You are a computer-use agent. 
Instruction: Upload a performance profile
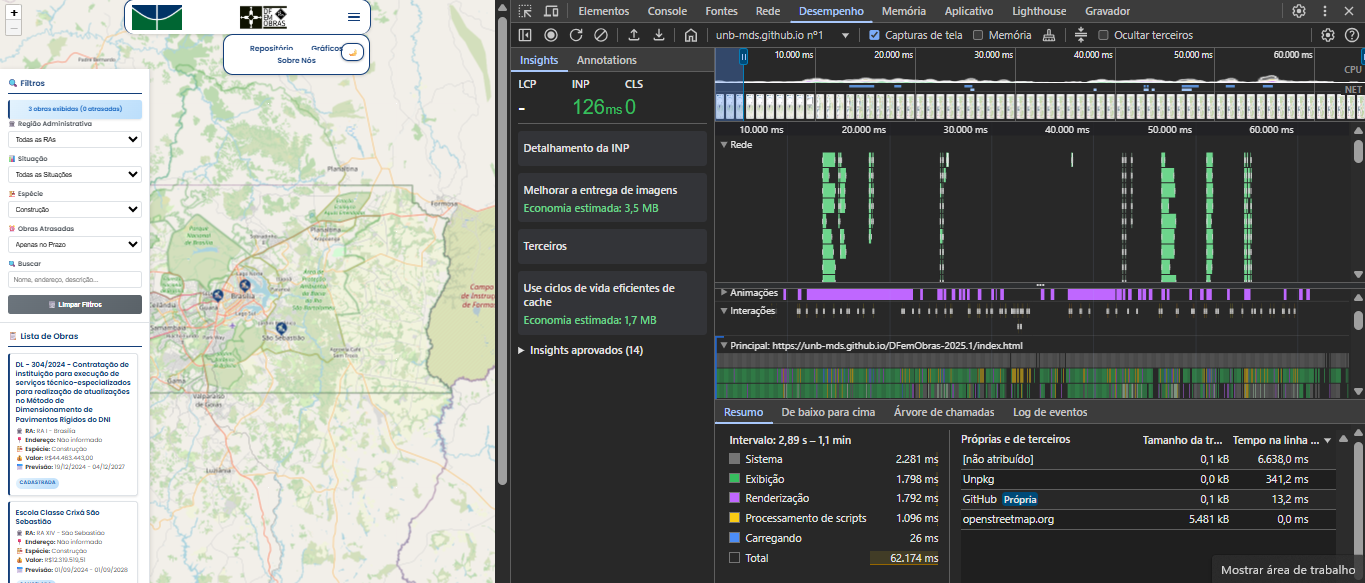point(633,35)
